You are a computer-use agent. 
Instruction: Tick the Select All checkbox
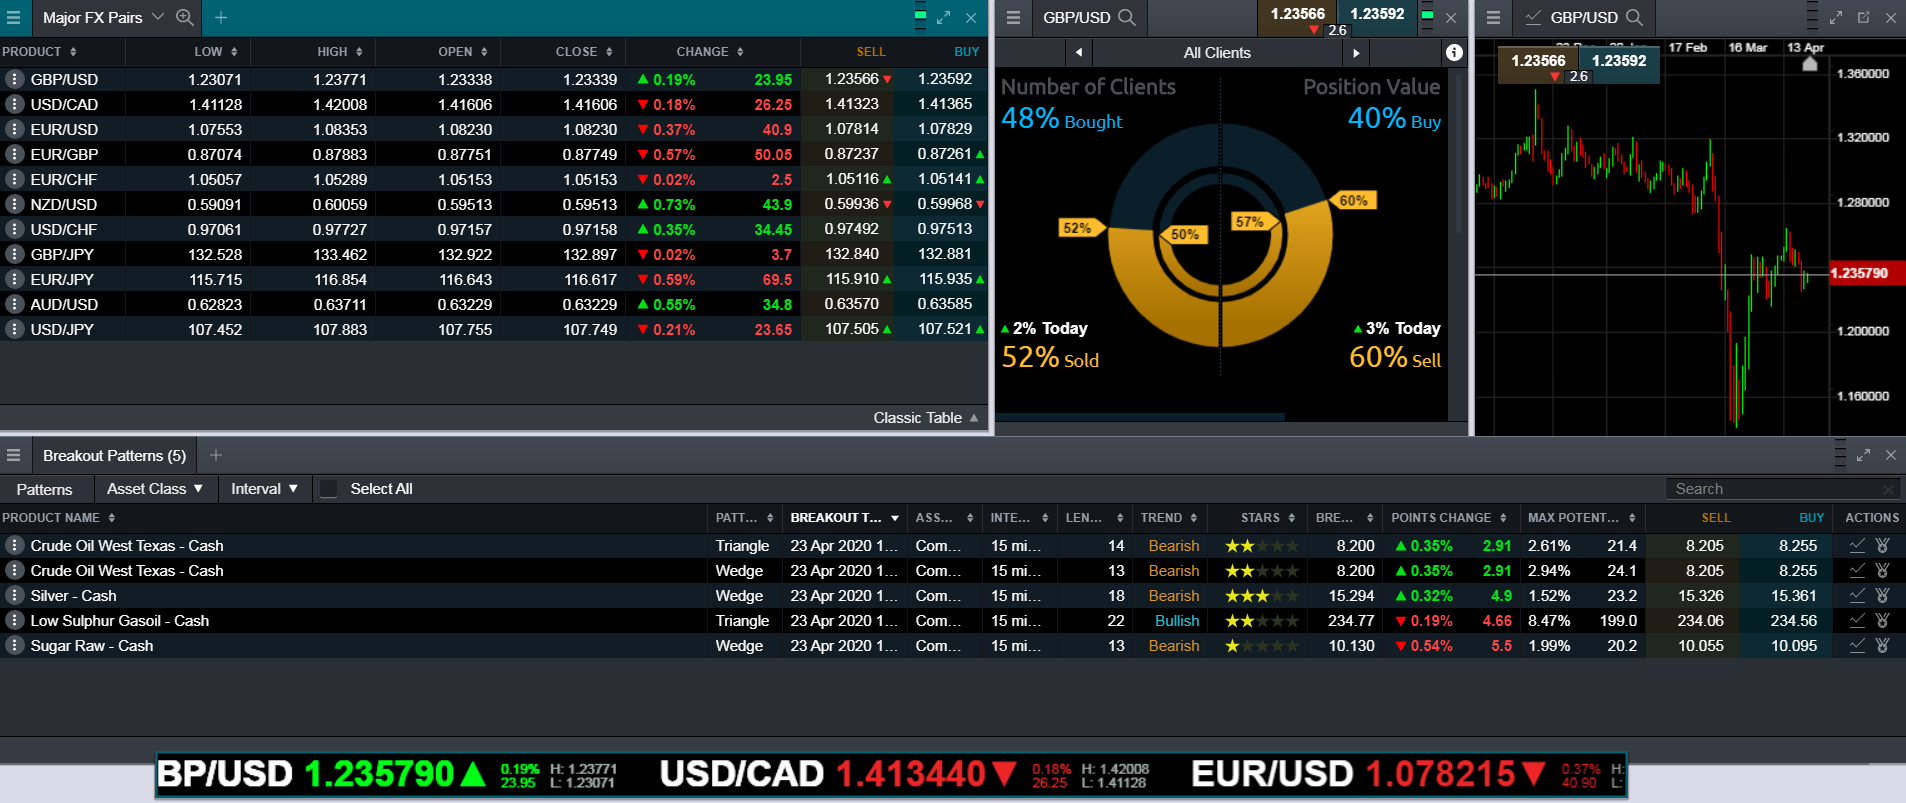pos(328,488)
